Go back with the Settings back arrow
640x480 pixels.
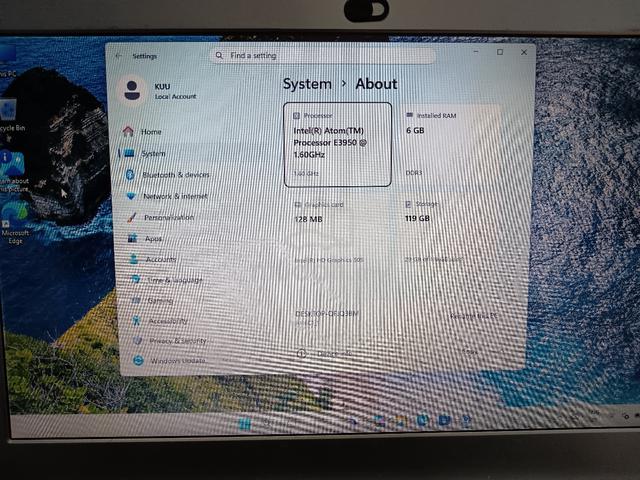pyautogui.click(x=119, y=56)
